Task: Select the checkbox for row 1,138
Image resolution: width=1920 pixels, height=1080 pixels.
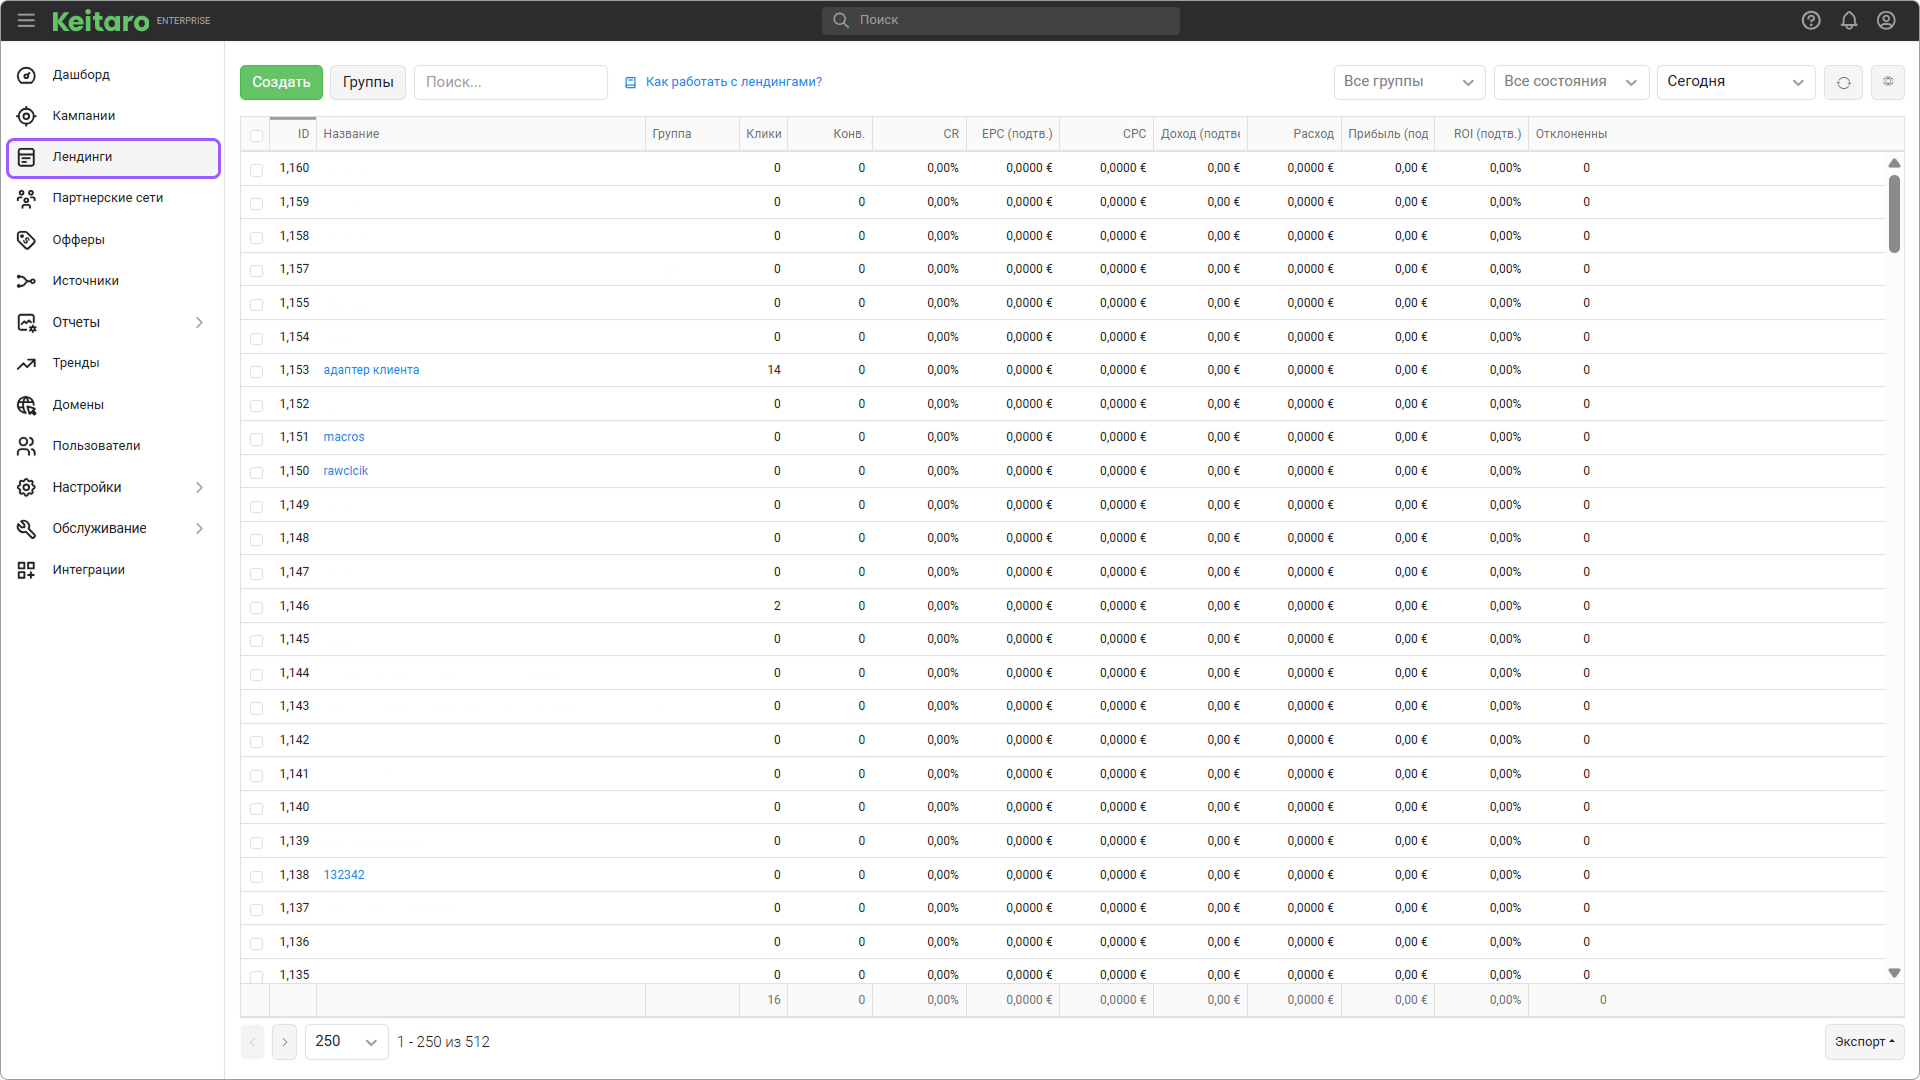Action: click(x=257, y=876)
